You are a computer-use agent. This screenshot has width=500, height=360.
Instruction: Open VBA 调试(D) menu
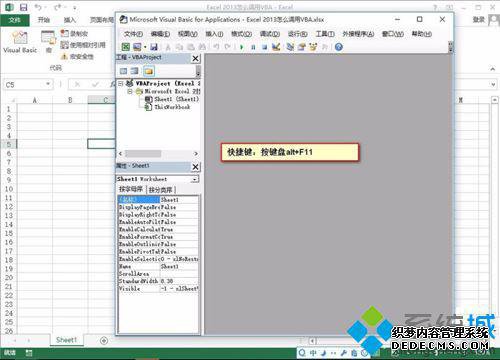pyautogui.click(x=270, y=34)
